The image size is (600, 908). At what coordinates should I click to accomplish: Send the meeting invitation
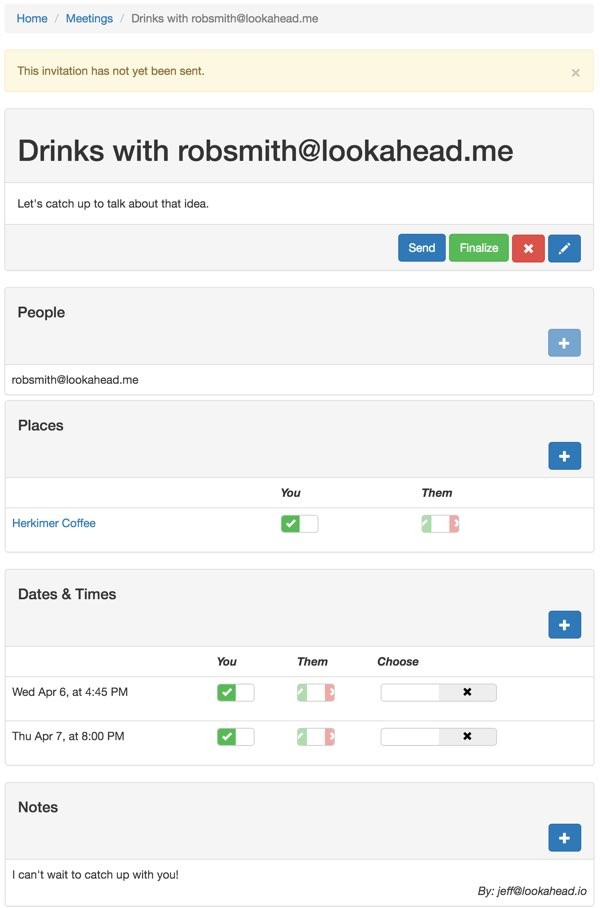point(422,248)
